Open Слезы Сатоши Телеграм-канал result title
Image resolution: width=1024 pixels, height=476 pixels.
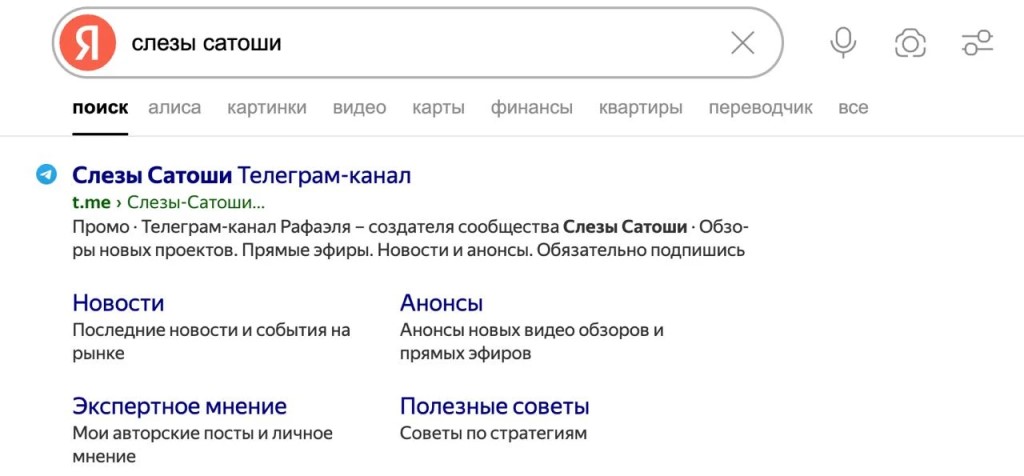point(241,176)
